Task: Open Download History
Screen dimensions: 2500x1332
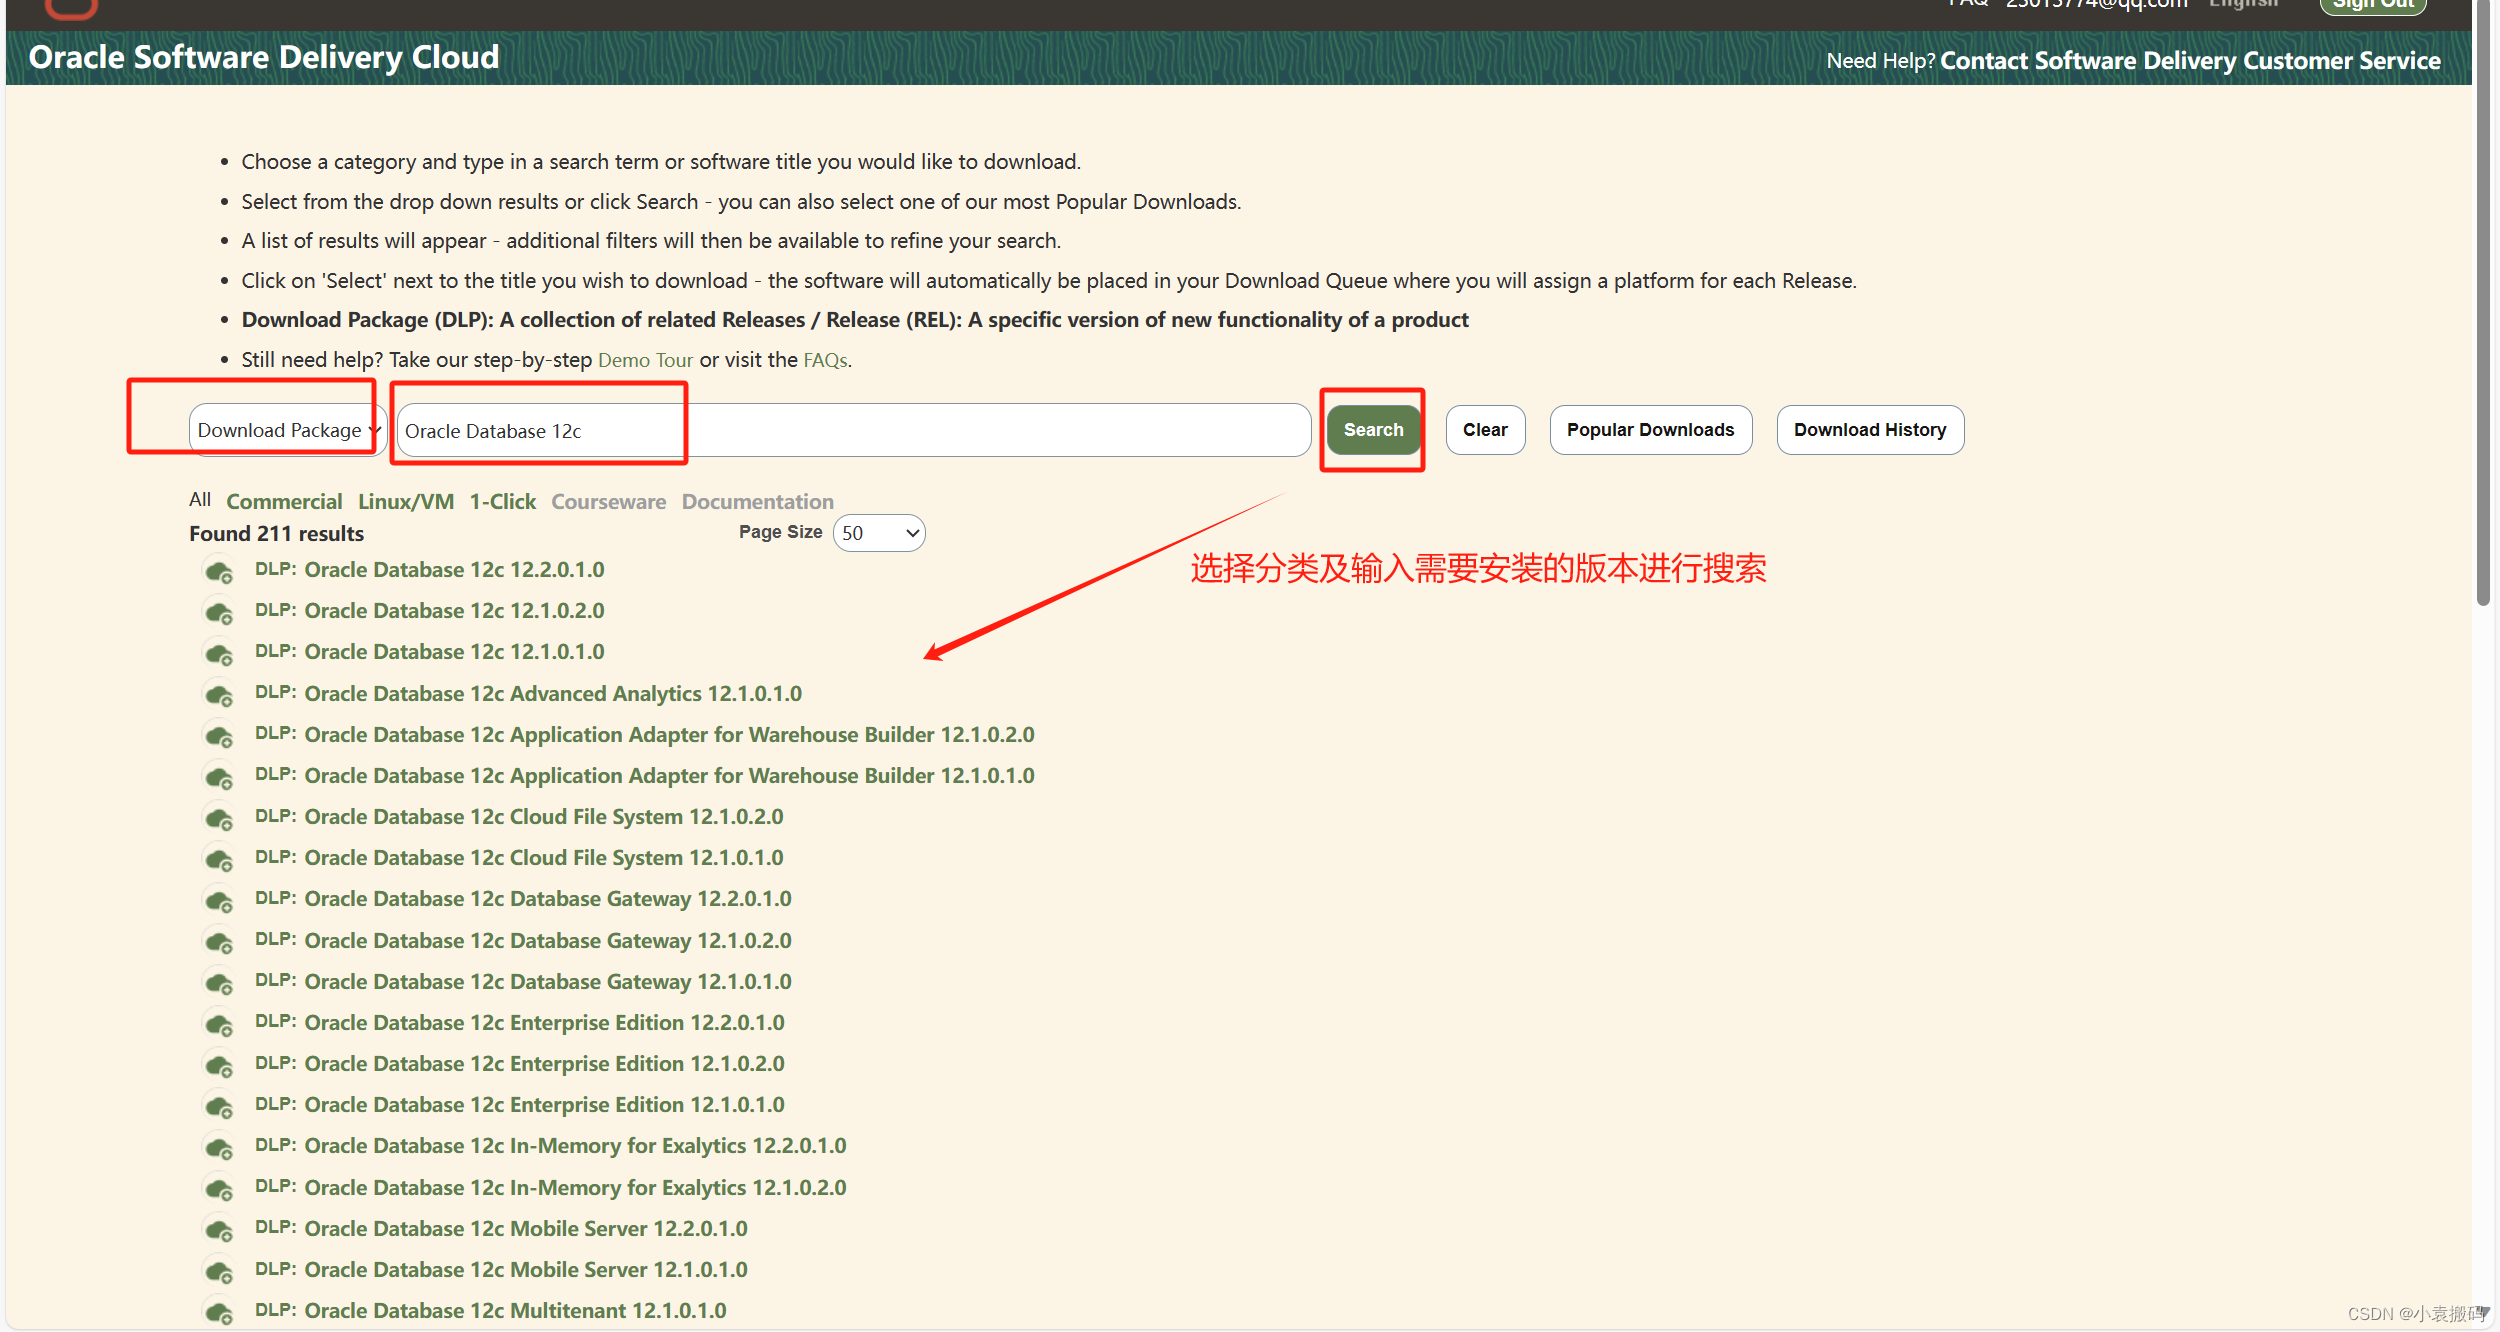Action: (1869, 429)
